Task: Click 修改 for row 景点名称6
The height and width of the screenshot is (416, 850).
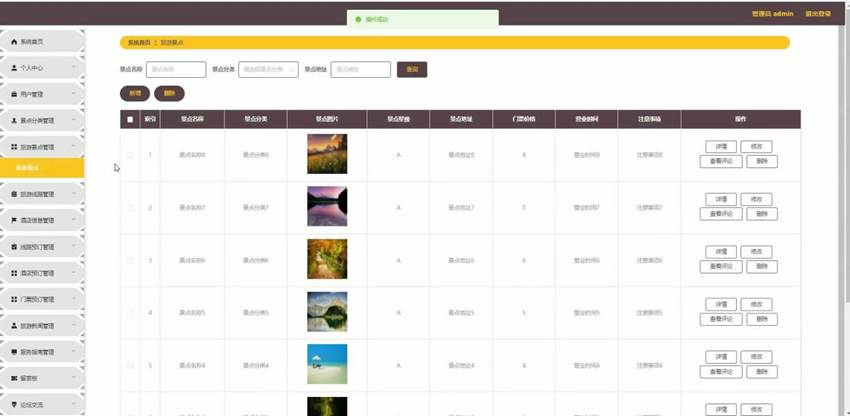Action: coord(756,252)
